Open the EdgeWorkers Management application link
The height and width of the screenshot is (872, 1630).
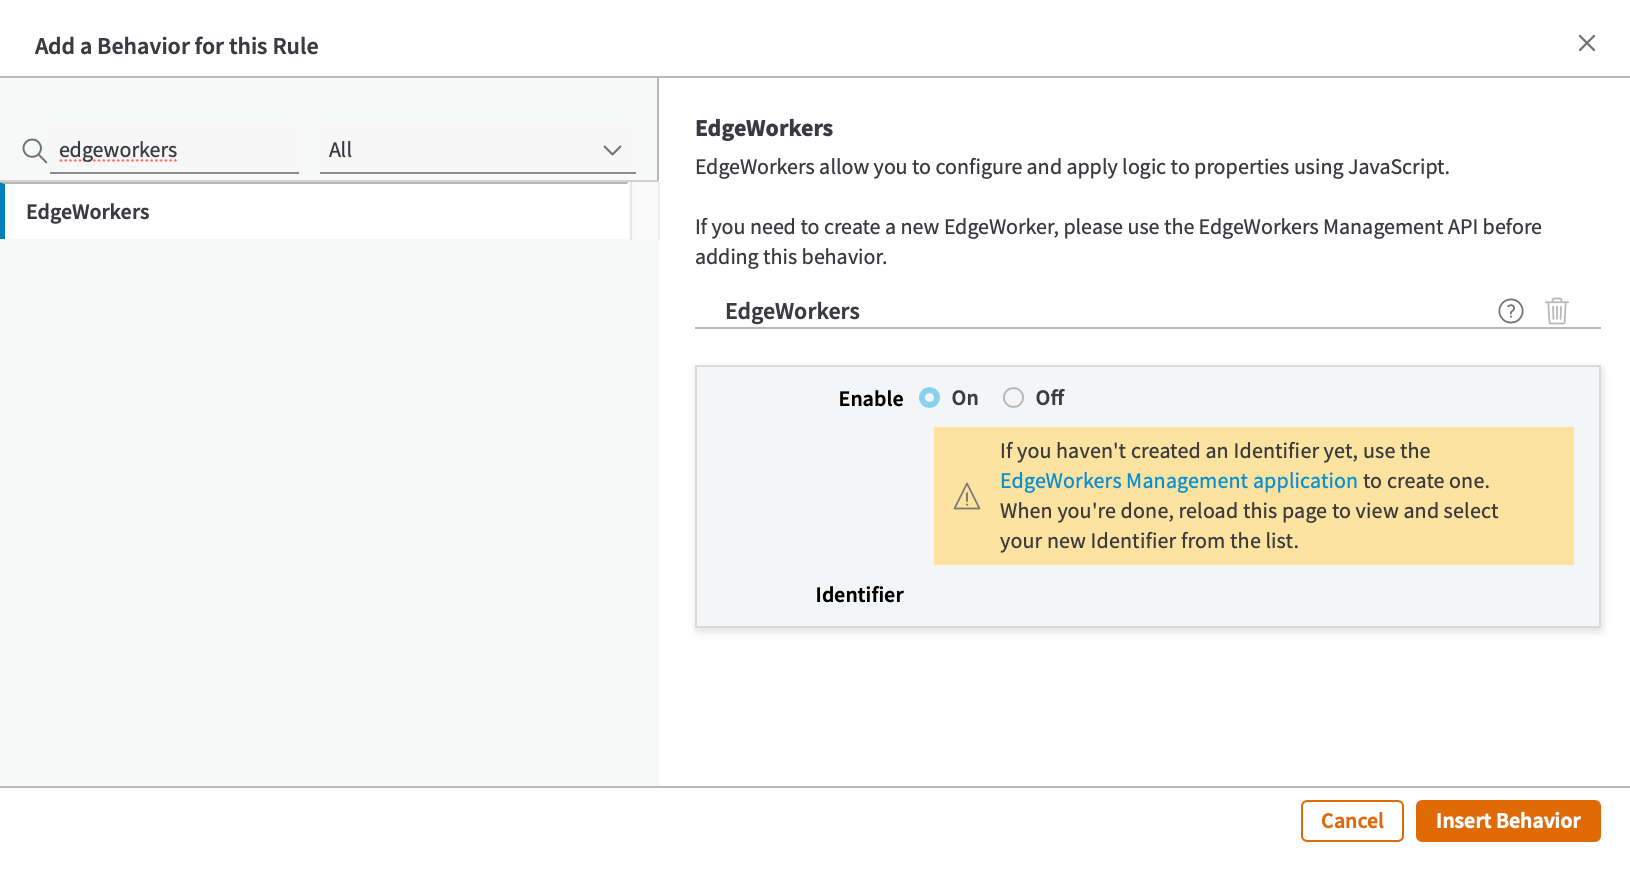pyautogui.click(x=1178, y=481)
